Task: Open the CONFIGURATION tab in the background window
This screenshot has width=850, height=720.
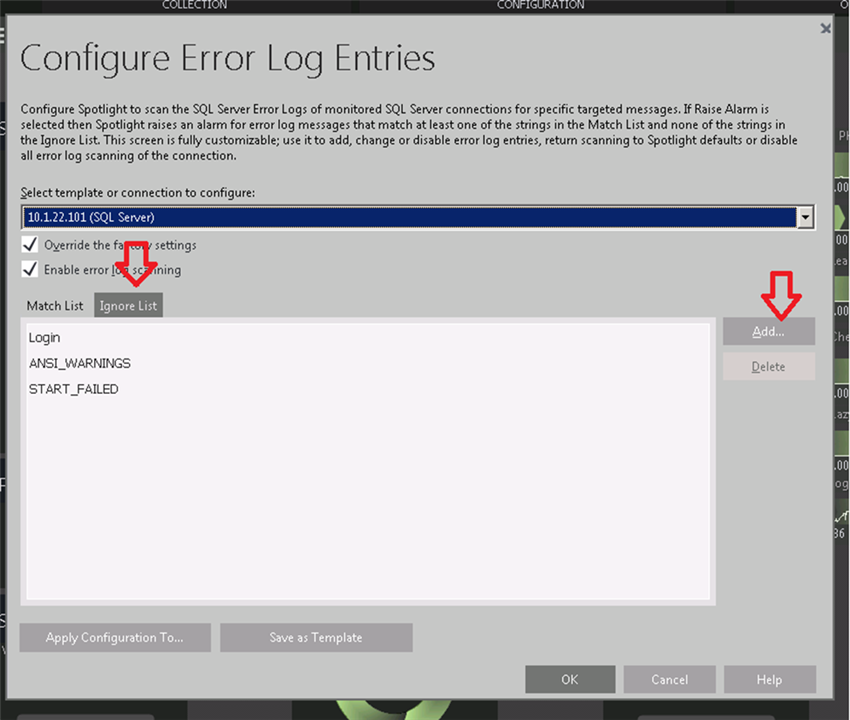Action: click(x=540, y=5)
